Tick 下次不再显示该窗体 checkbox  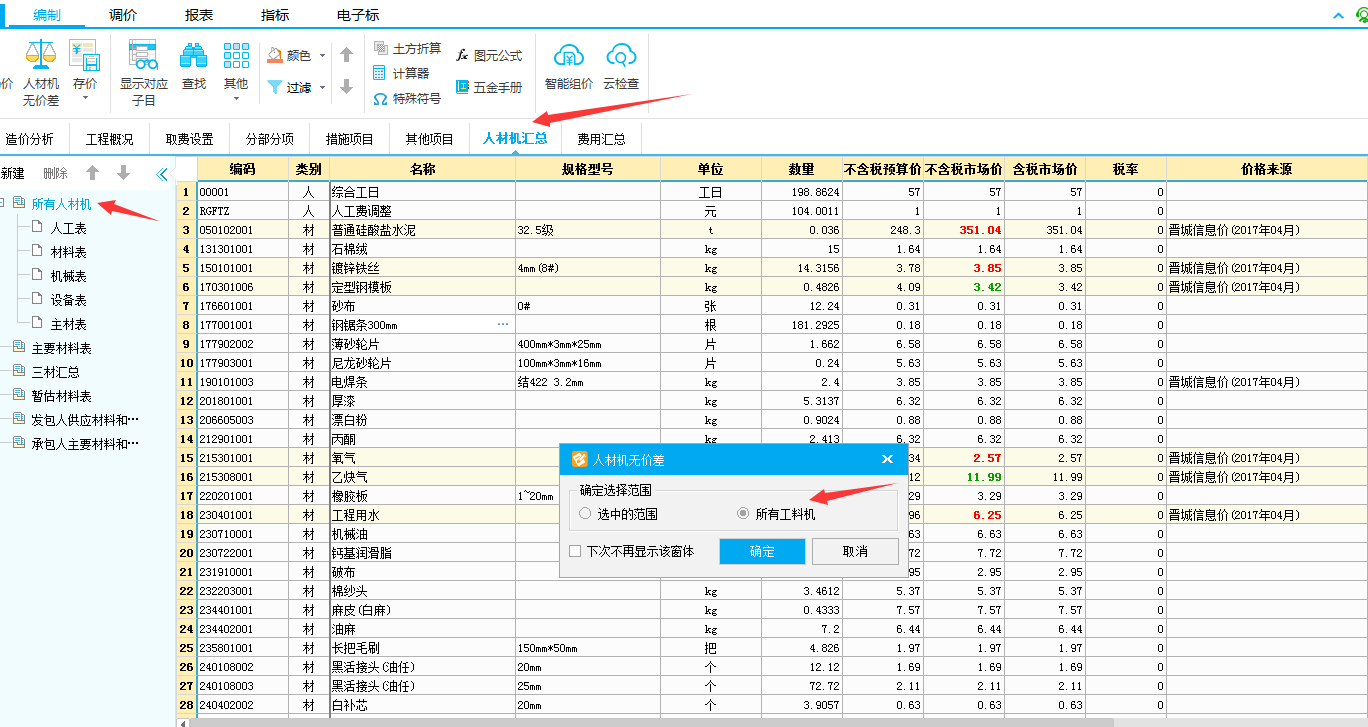575,551
